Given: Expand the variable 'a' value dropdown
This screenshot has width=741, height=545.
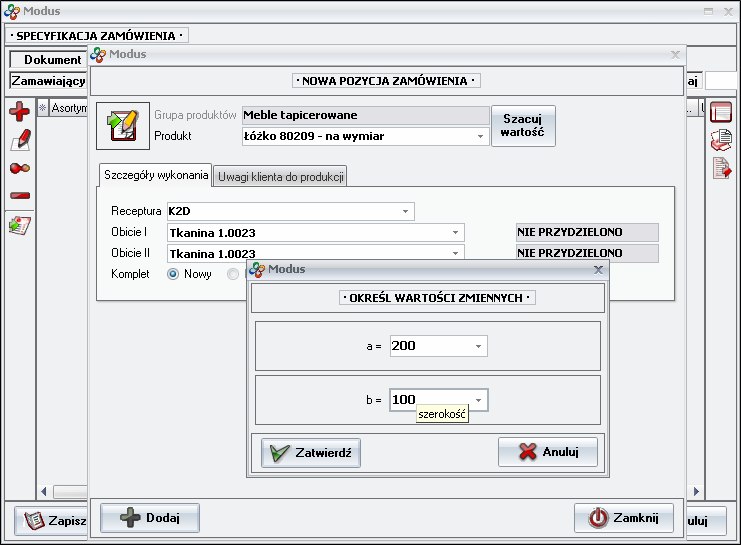Looking at the screenshot, I should coord(479,346).
